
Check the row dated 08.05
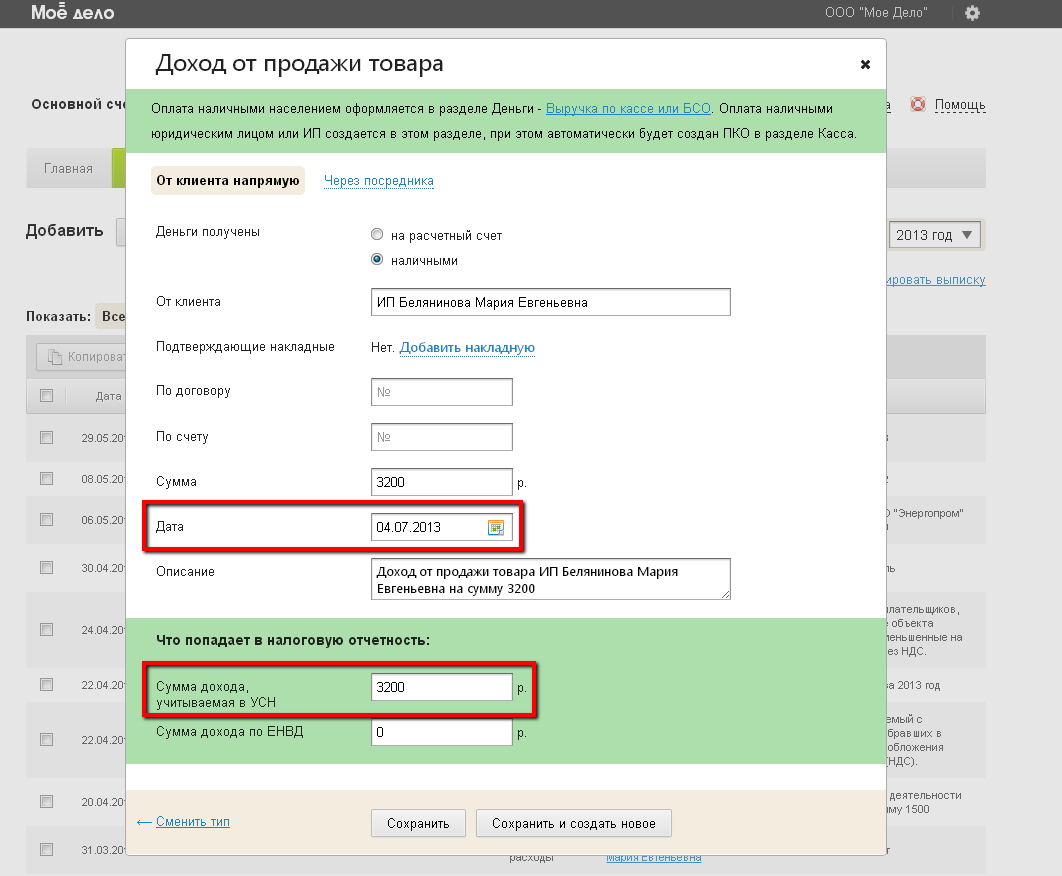click(x=46, y=479)
